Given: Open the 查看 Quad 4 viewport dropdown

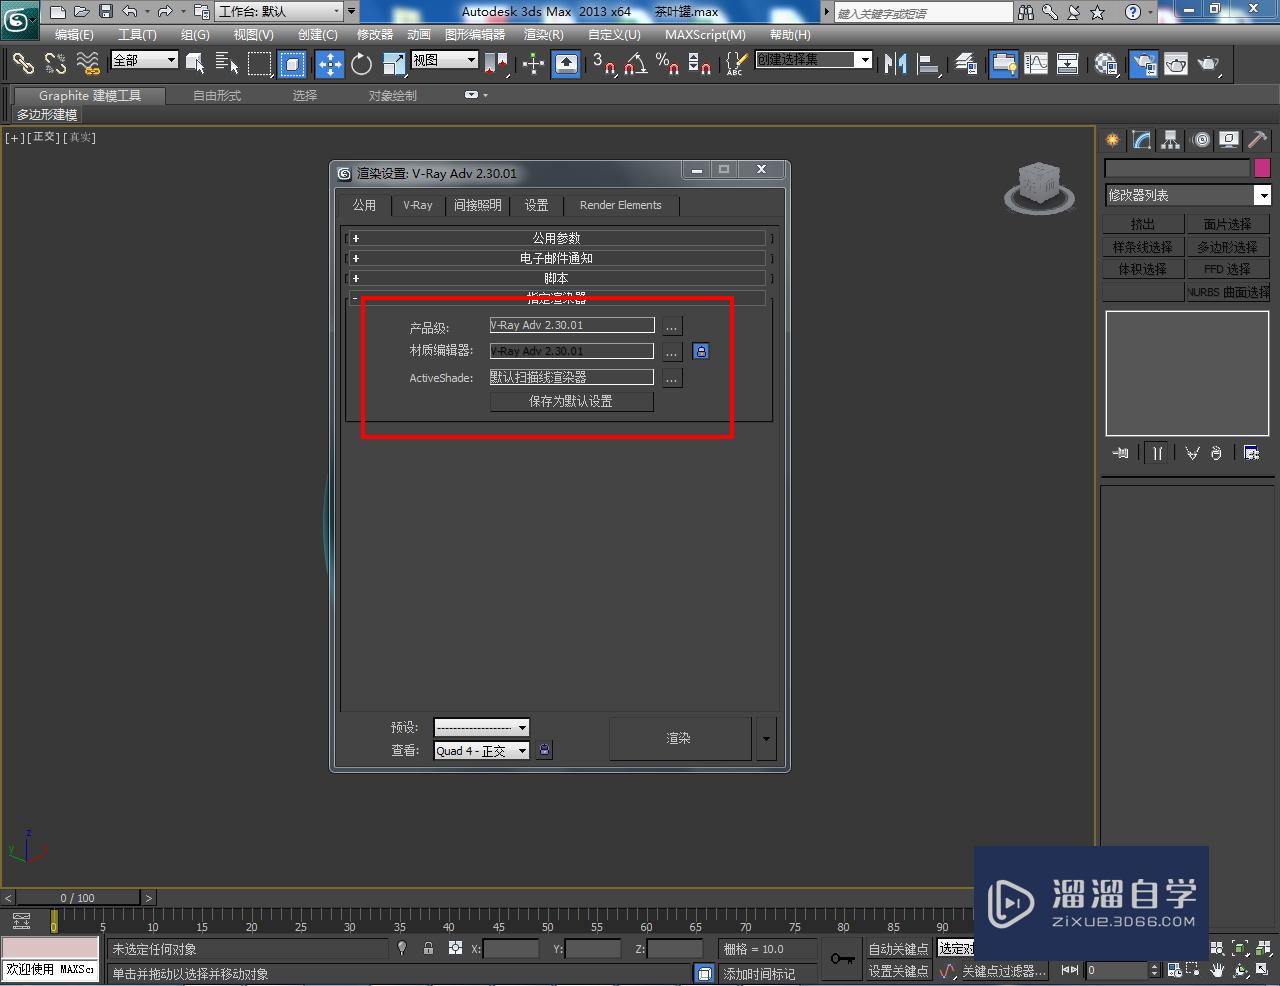Looking at the screenshot, I should [481, 751].
